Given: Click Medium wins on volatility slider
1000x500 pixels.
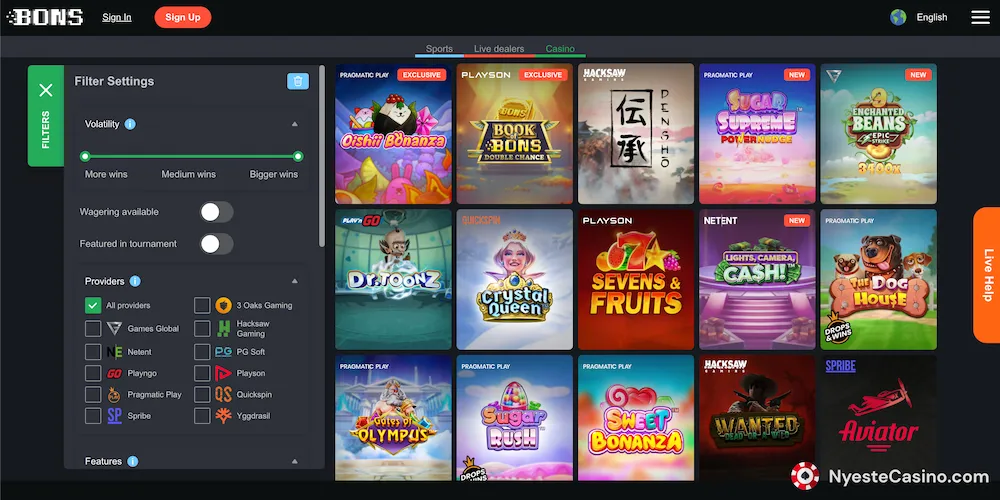Looking at the screenshot, I should [189, 174].
